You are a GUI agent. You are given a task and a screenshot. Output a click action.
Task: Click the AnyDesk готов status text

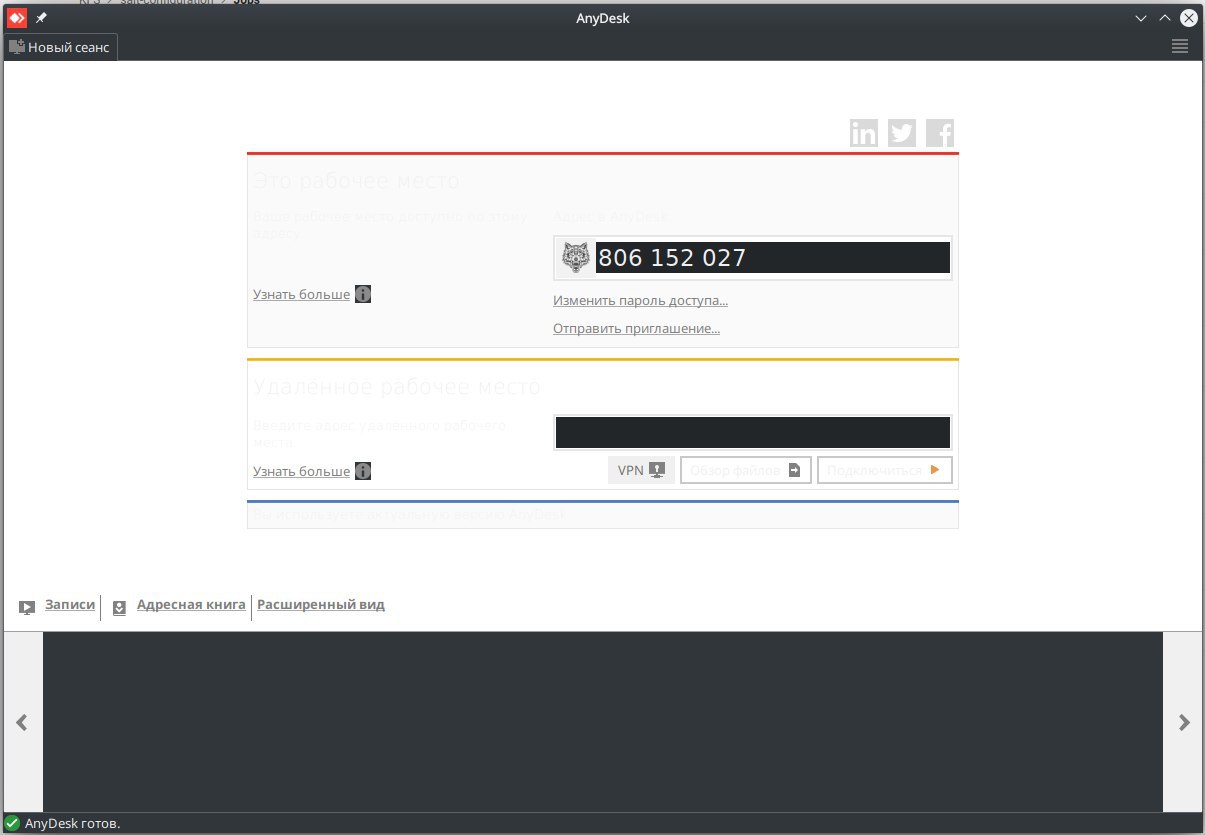tap(72, 824)
